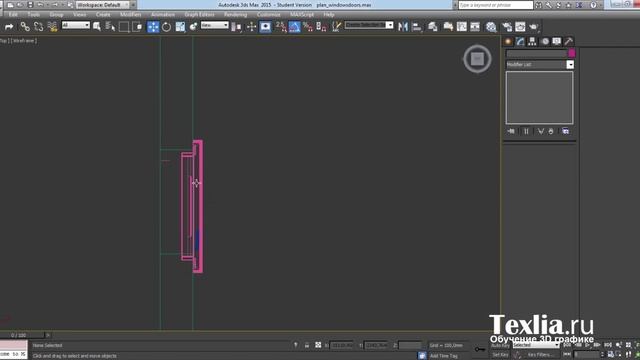
Task: Open the Modifiers menu
Action: (131, 15)
